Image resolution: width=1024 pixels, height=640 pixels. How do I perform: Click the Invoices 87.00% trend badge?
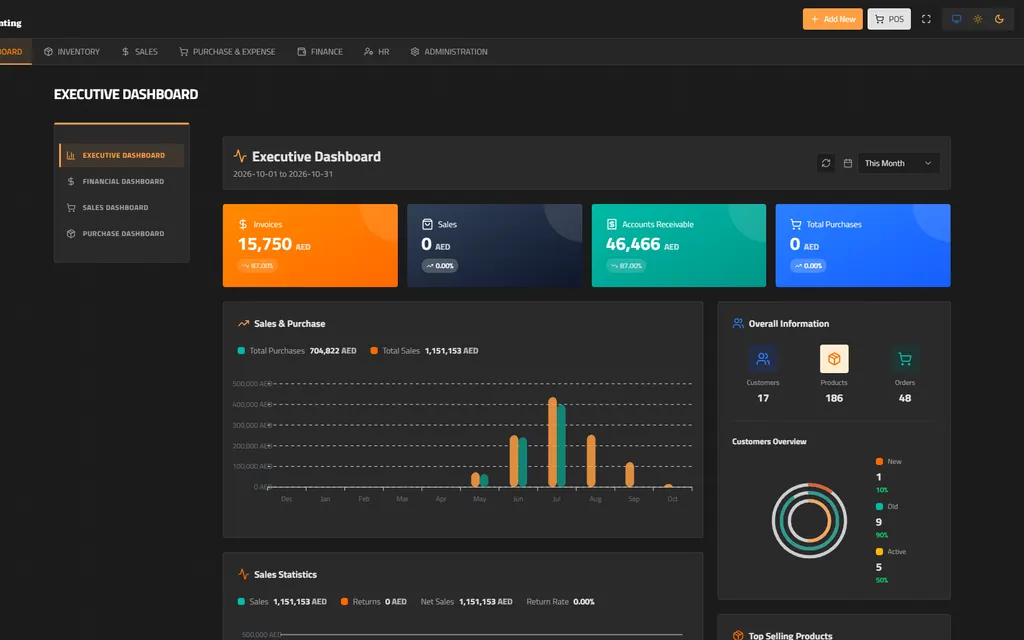257,266
